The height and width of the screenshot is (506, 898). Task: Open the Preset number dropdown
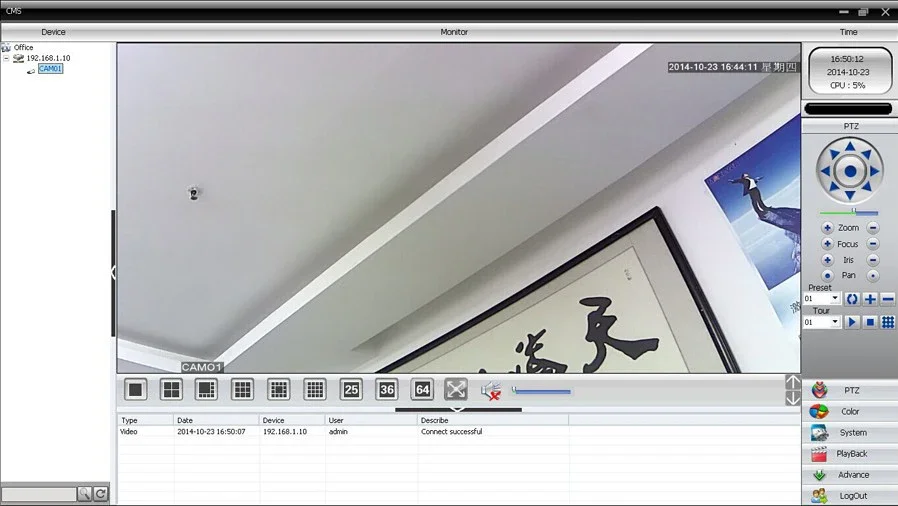(835, 298)
